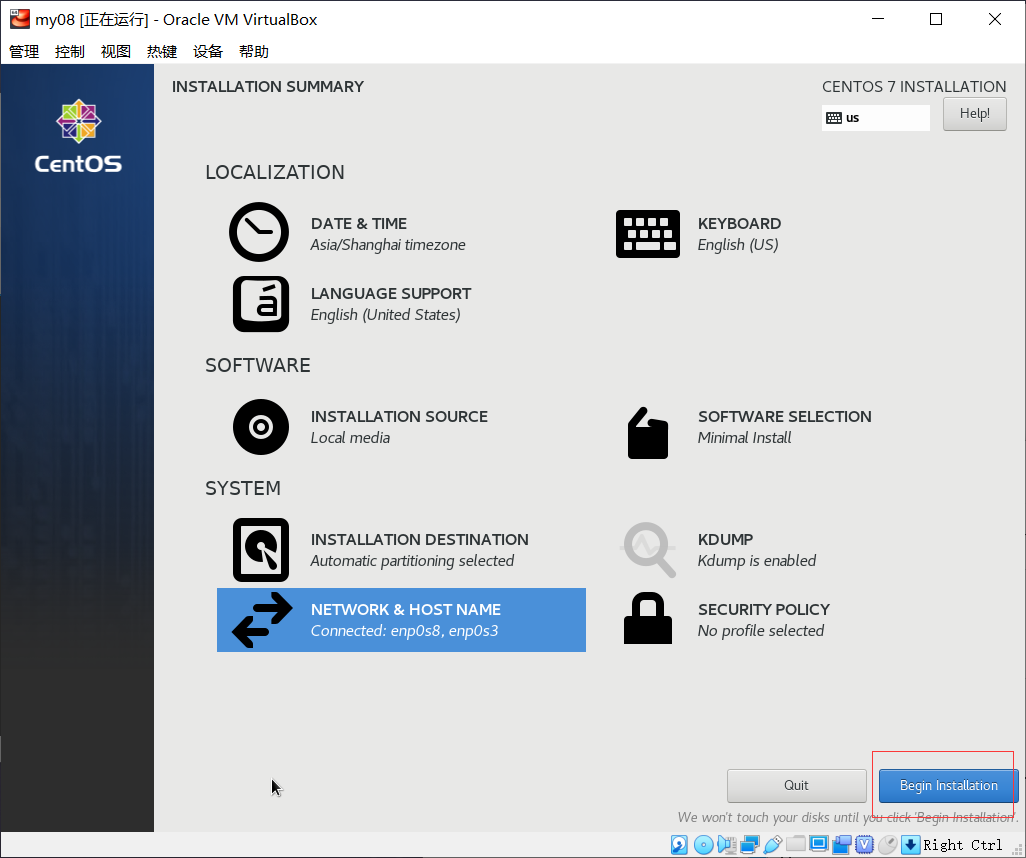Click the 'No profile selected' text

pyautogui.click(x=760, y=631)
